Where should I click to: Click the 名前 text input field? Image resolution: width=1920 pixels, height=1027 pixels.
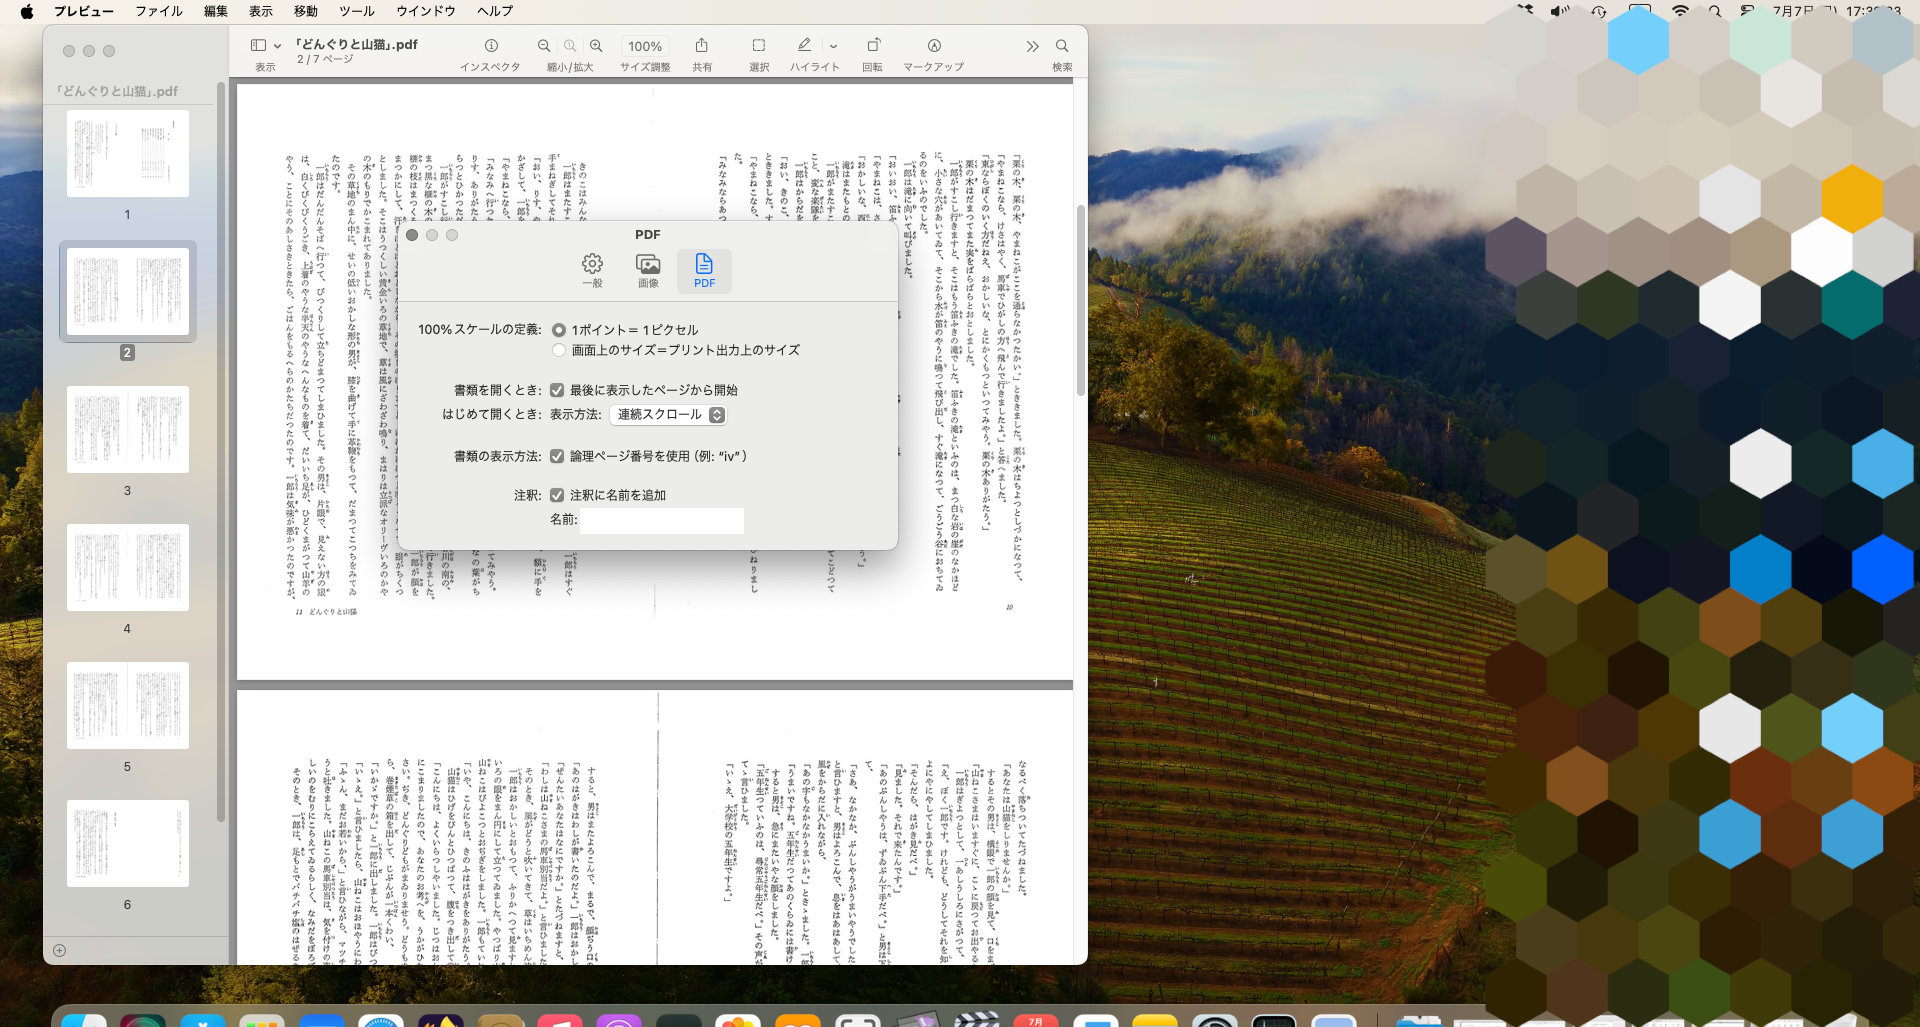pyautogui.click(x=662, y=520)
